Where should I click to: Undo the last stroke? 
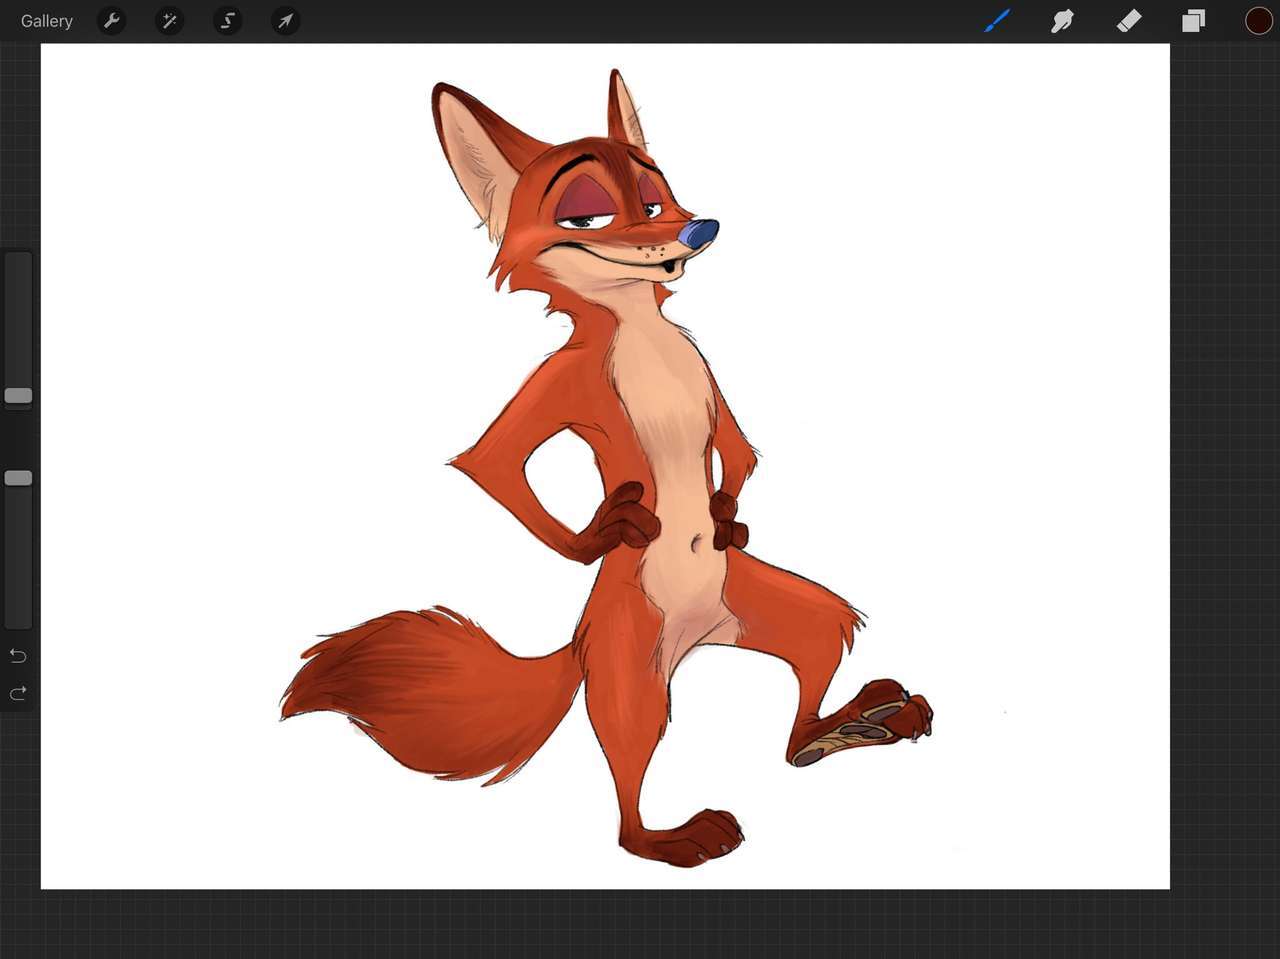(x=18, y=655)
